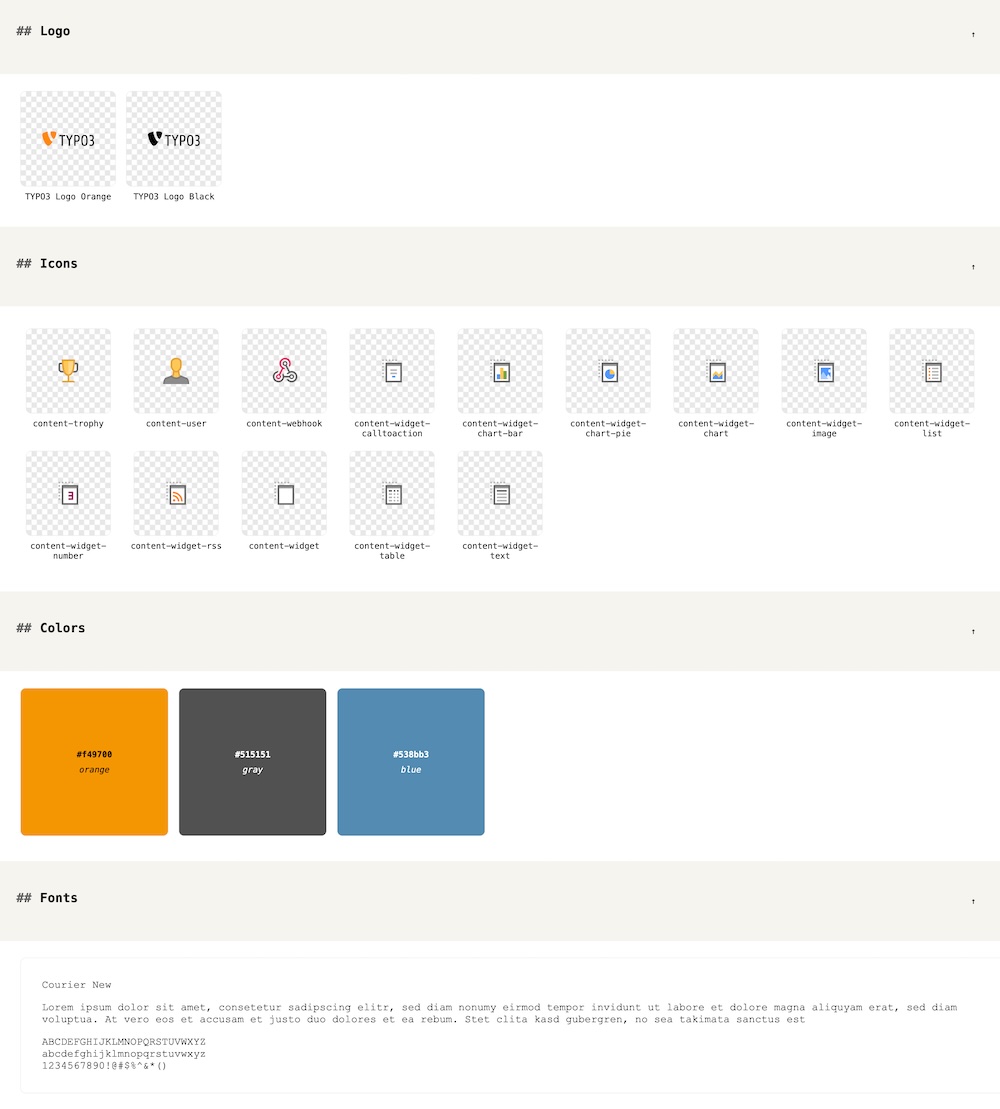Click the content-widget-chart-bar icon
The width and height of the screenshot is (1000, 1109).
tap(500, 371)
